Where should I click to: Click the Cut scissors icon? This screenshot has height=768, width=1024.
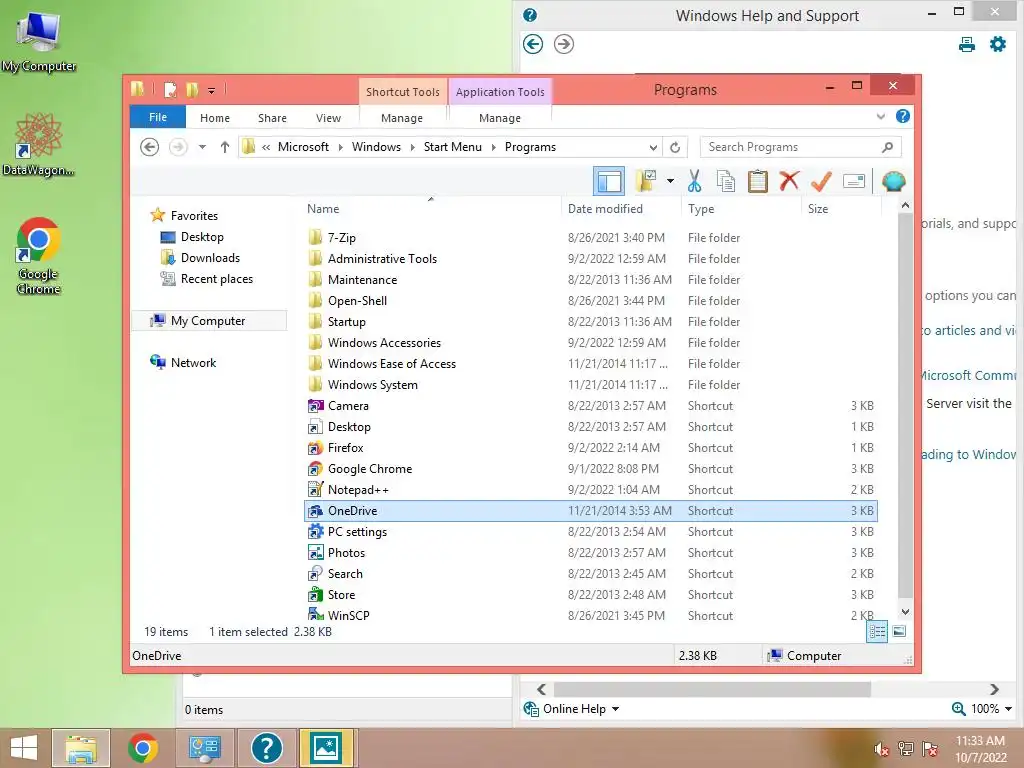(694, 181)
